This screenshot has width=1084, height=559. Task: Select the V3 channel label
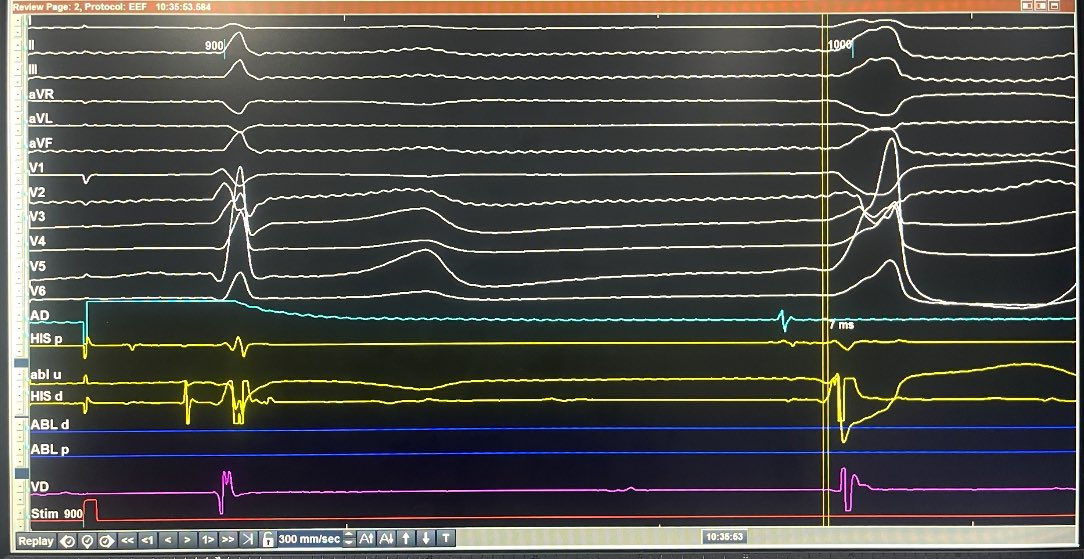pos(37,217)
